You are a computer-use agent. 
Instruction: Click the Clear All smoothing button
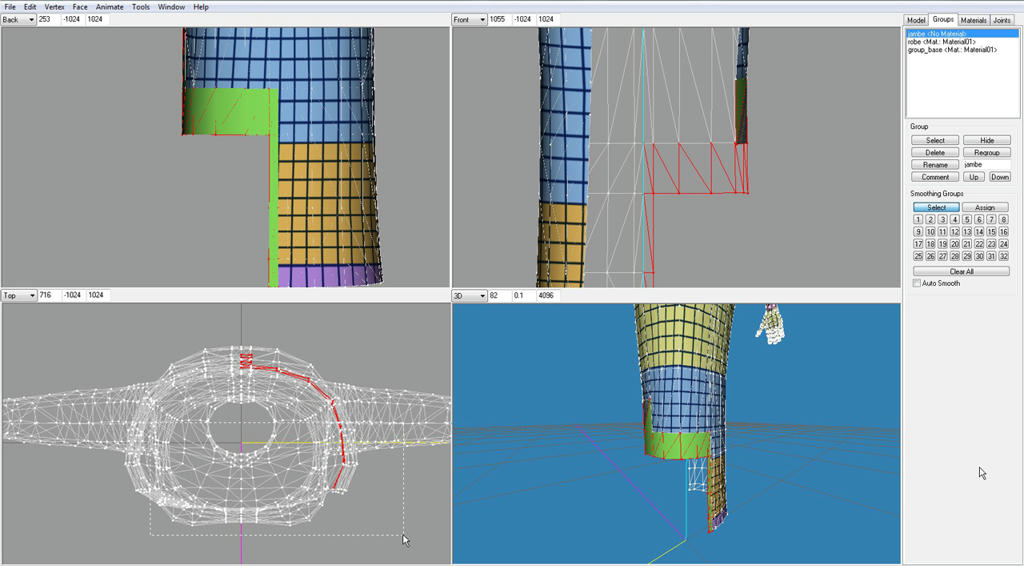[961, 272]
